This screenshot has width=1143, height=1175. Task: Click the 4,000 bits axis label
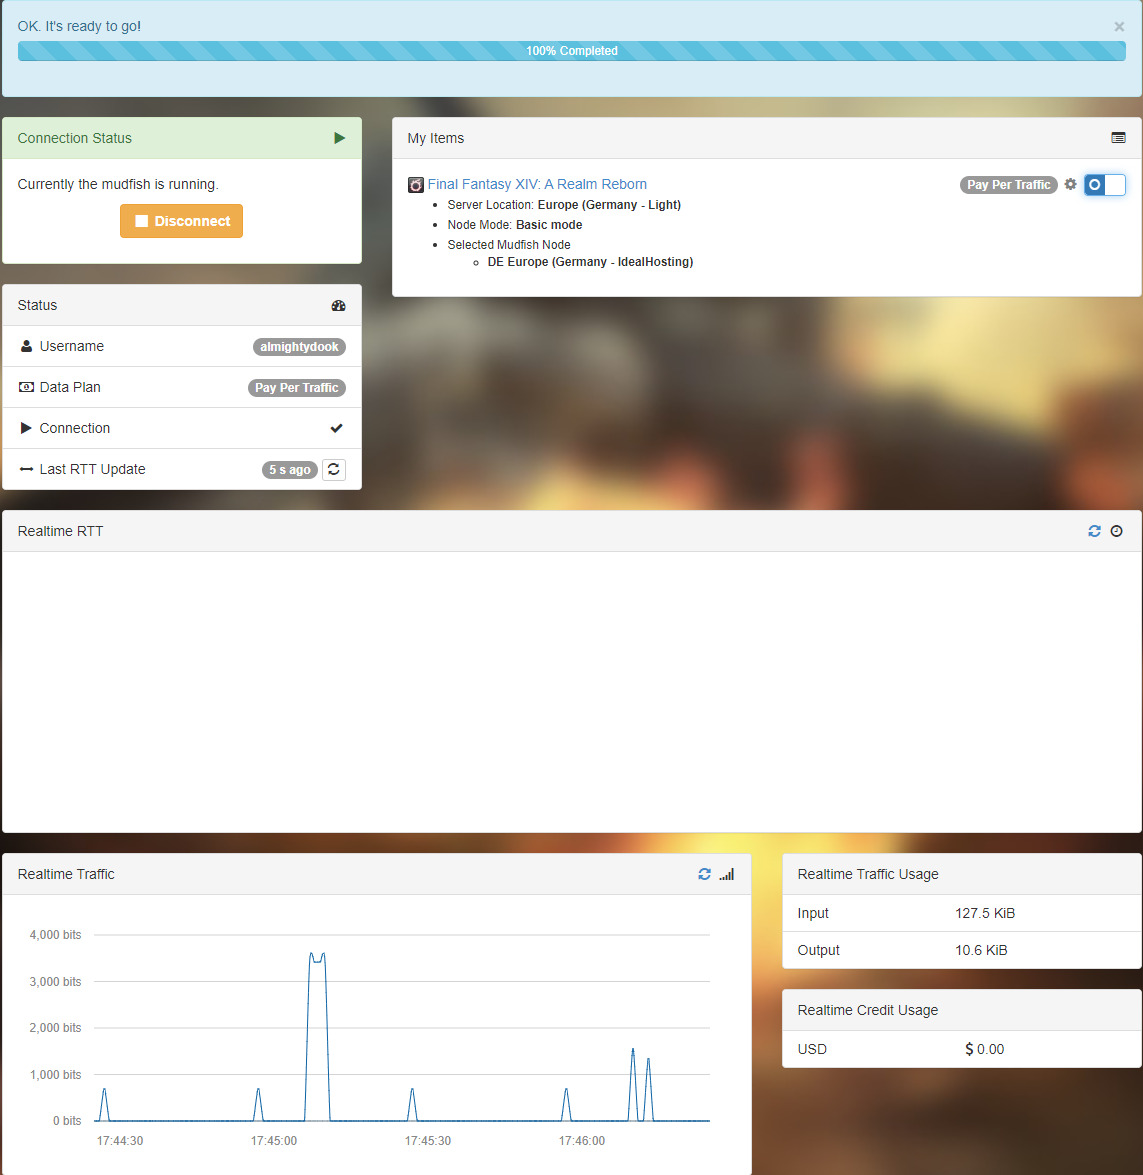(x=55, y=935)
